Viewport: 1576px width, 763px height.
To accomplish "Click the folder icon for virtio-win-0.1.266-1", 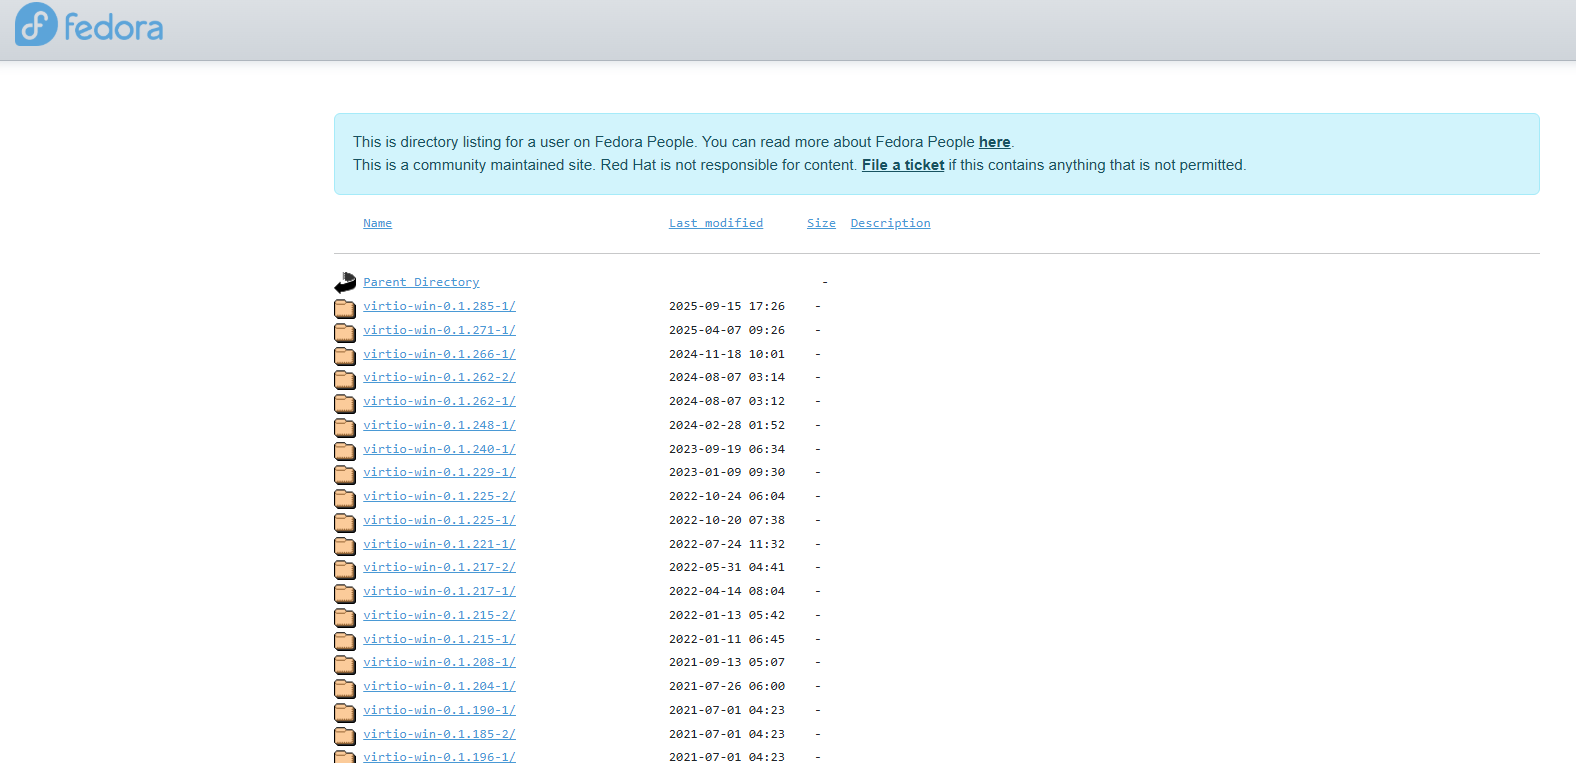I will pos(345,355).
